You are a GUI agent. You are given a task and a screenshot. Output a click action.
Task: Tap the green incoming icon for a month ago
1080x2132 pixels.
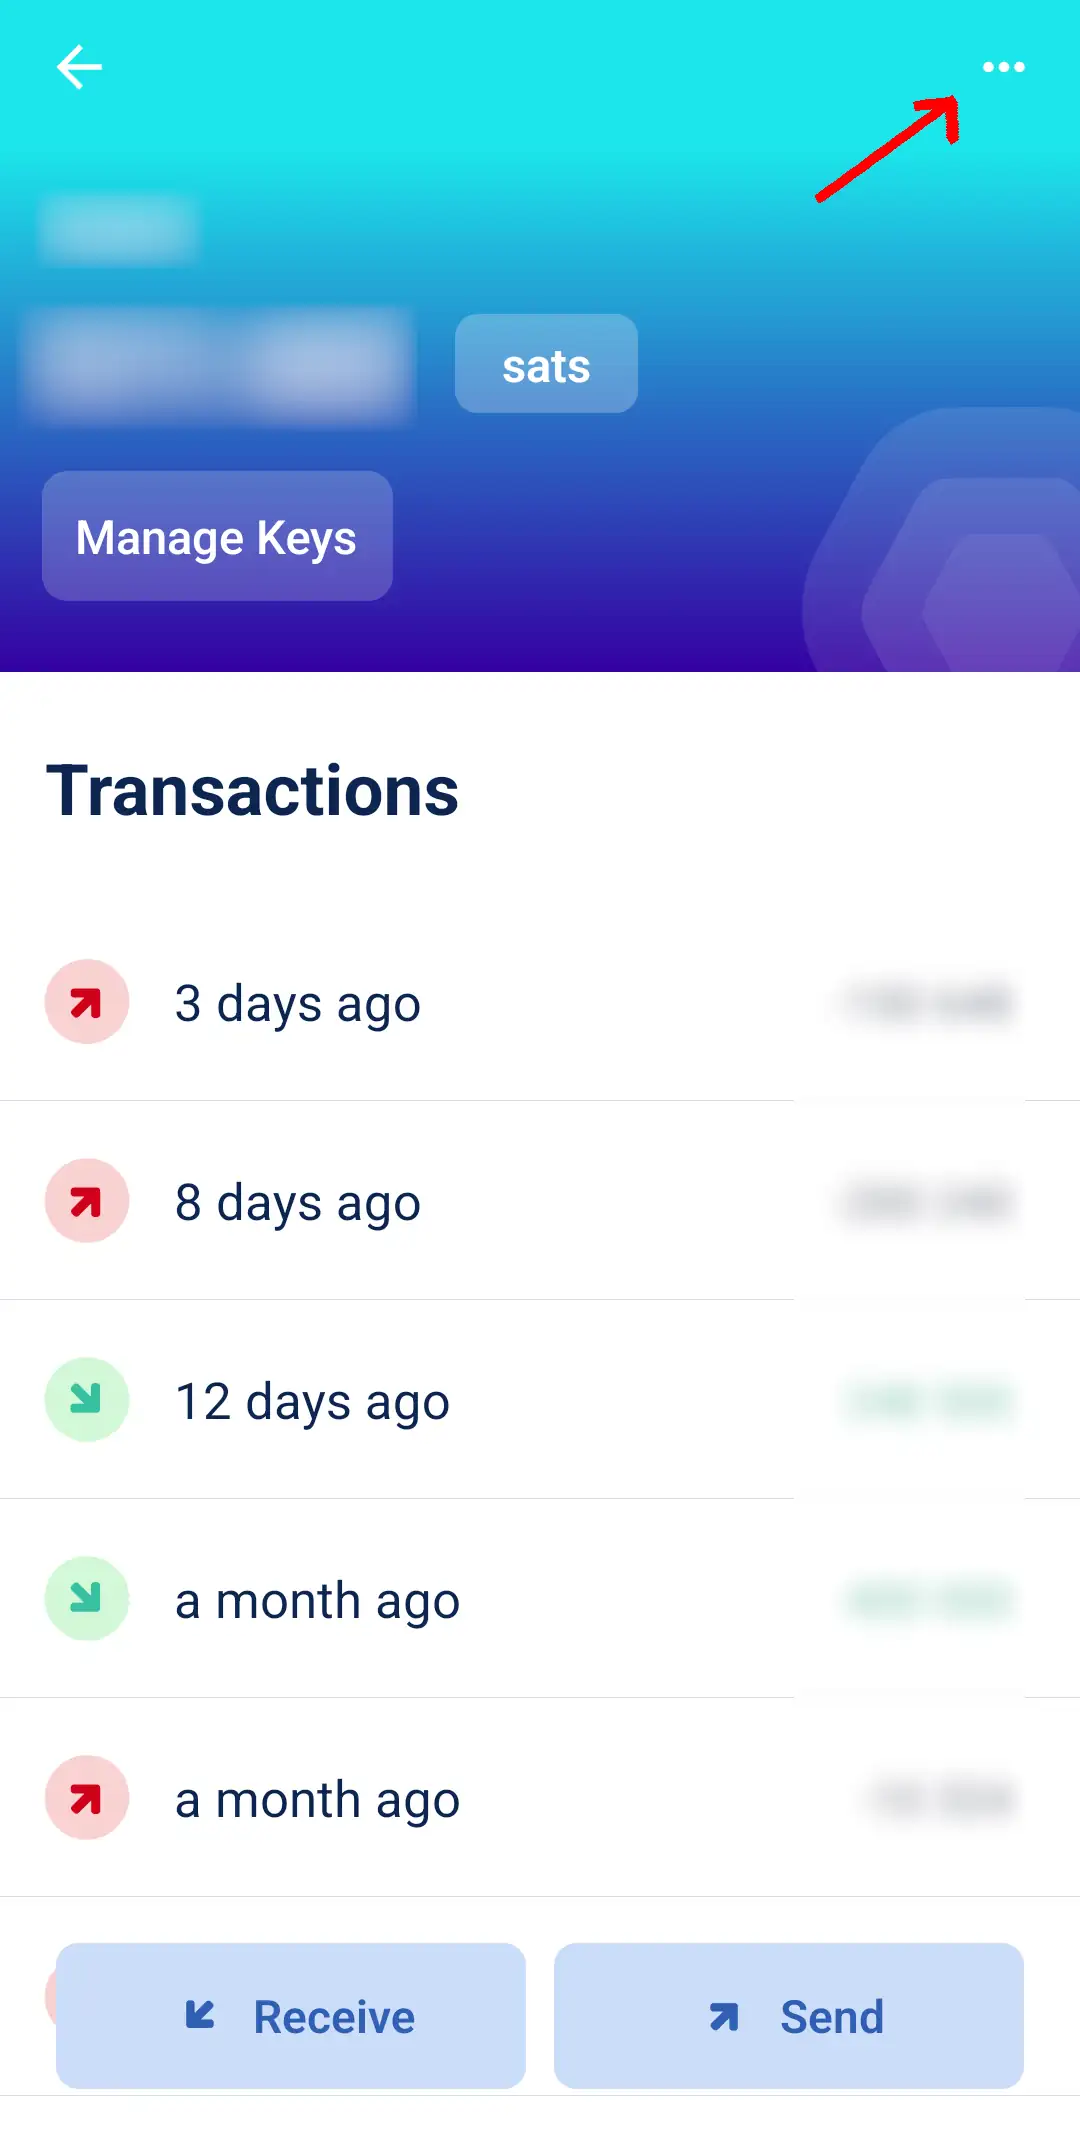[x=87, y=1599]
